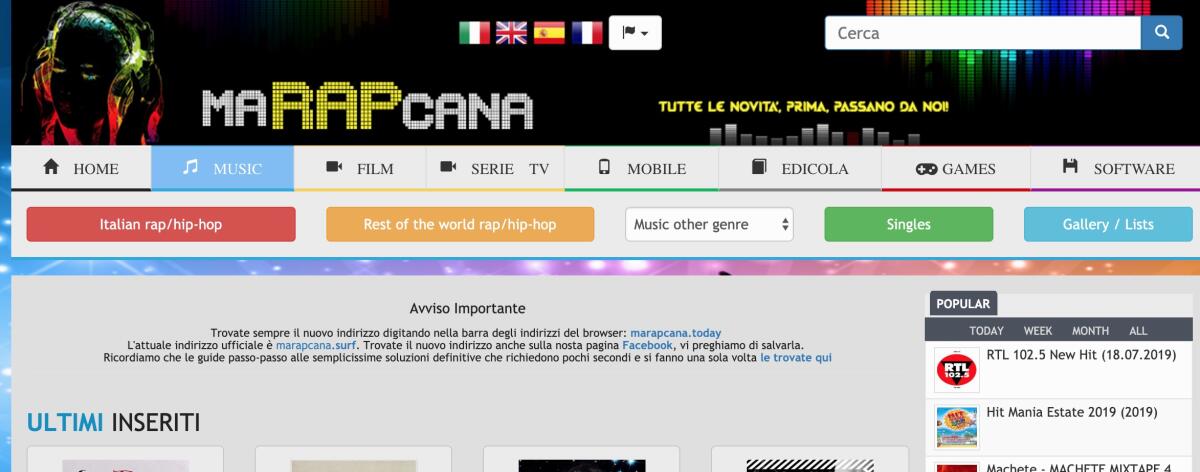
Task: Click the Hit Mania Estate thumbnail
Action: [957, 427]
